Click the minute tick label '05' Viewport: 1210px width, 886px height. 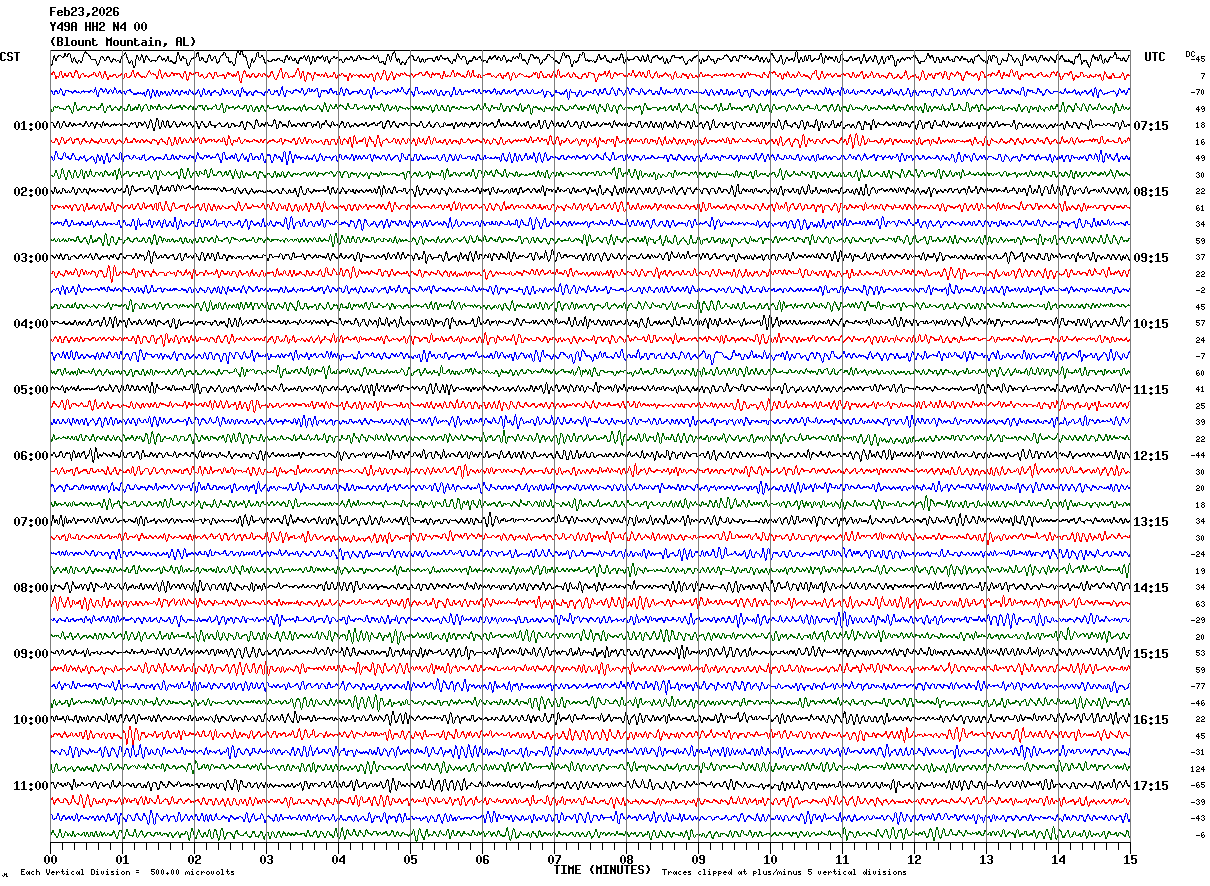coord(410,859)
